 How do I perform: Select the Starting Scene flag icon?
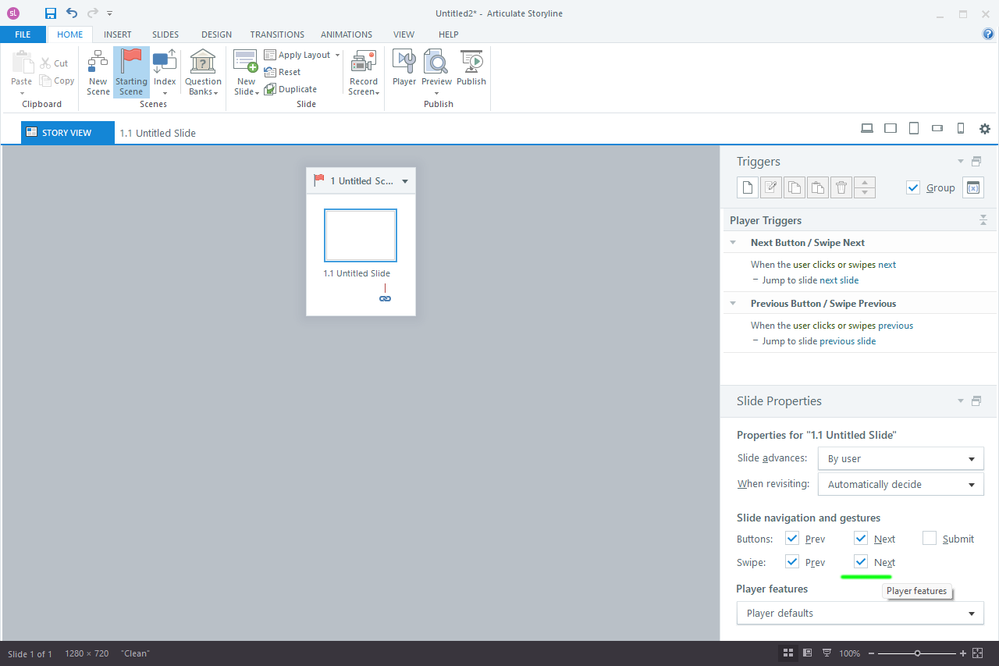click(131, 64)
